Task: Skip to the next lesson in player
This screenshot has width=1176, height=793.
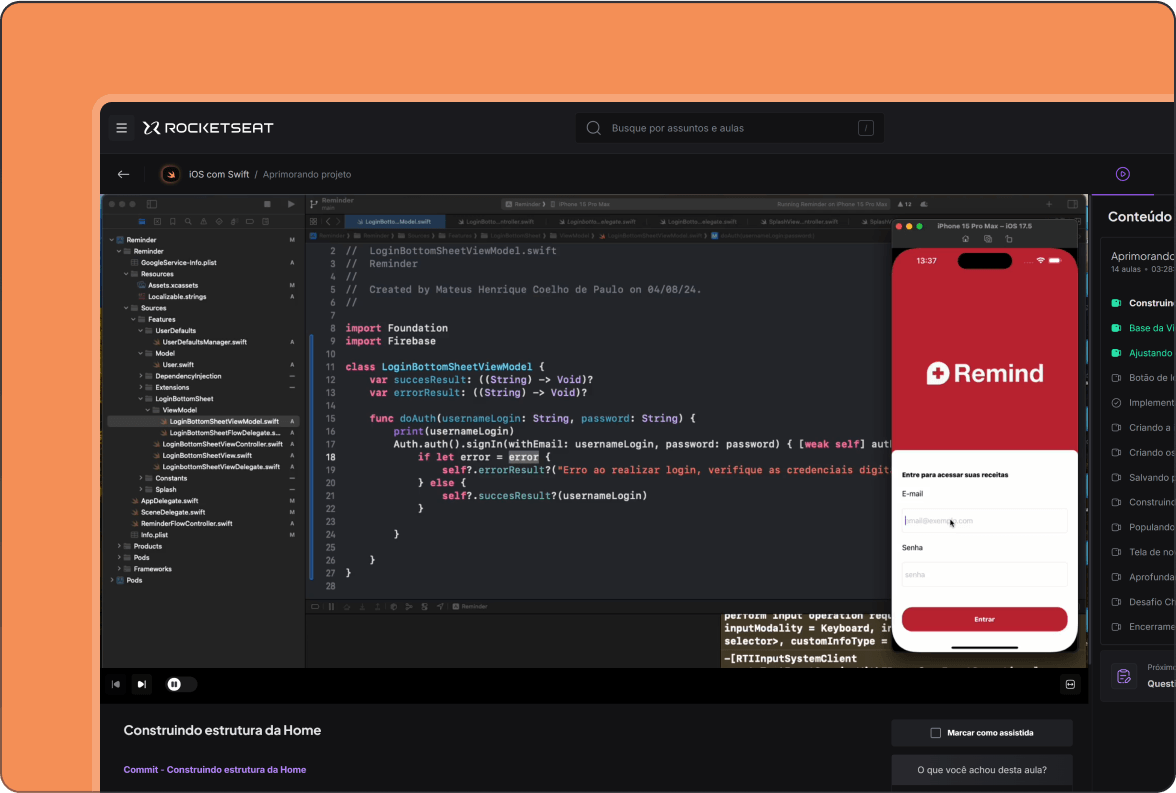Action: click(x=142, y=684)
